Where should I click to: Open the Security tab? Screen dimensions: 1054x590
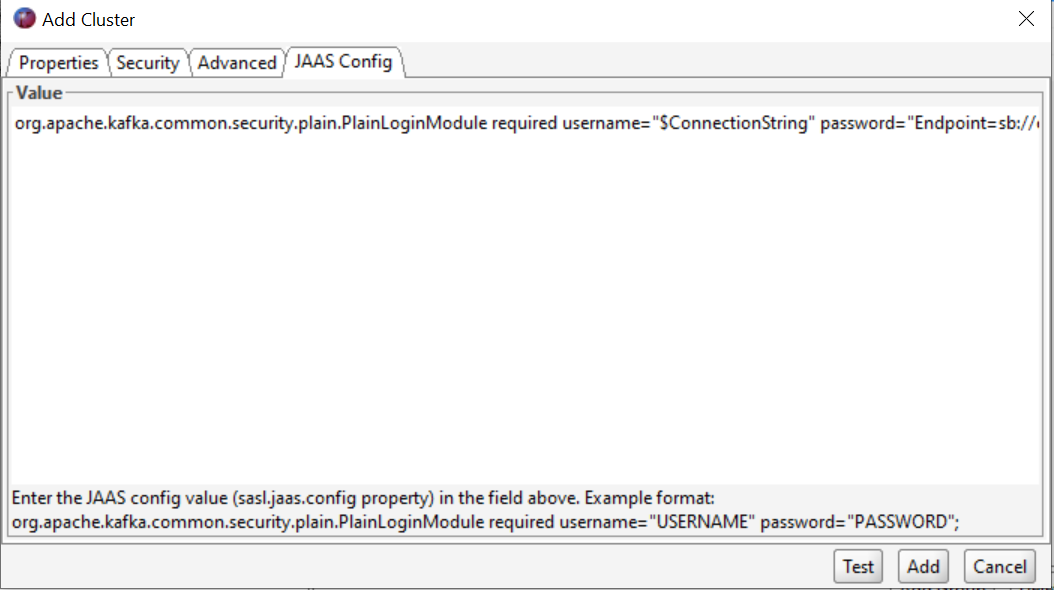tap(147, 63)
